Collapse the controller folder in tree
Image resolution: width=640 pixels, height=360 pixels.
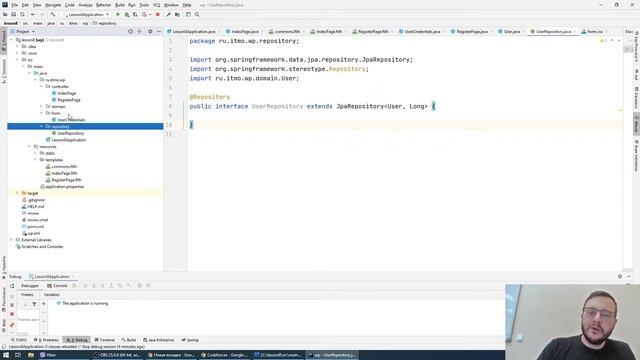click(x=42, y=87)
